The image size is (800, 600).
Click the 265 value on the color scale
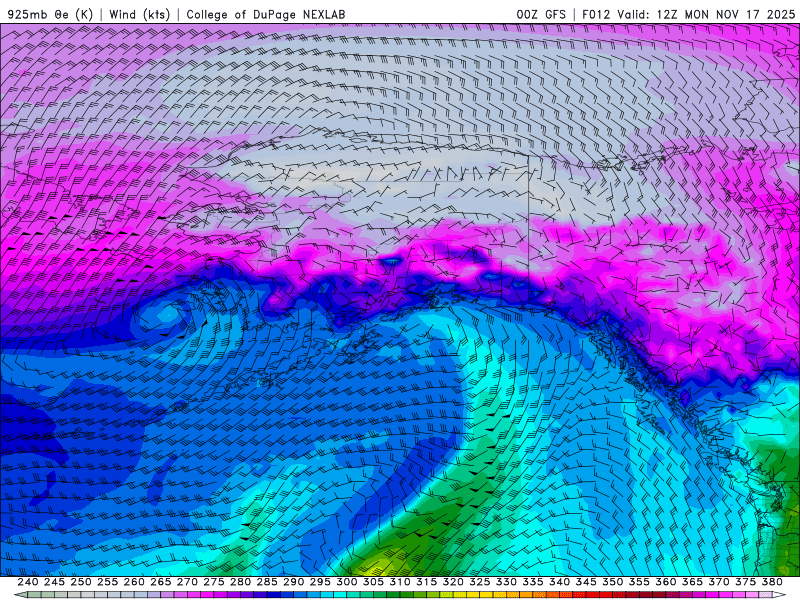pos(160,582)
